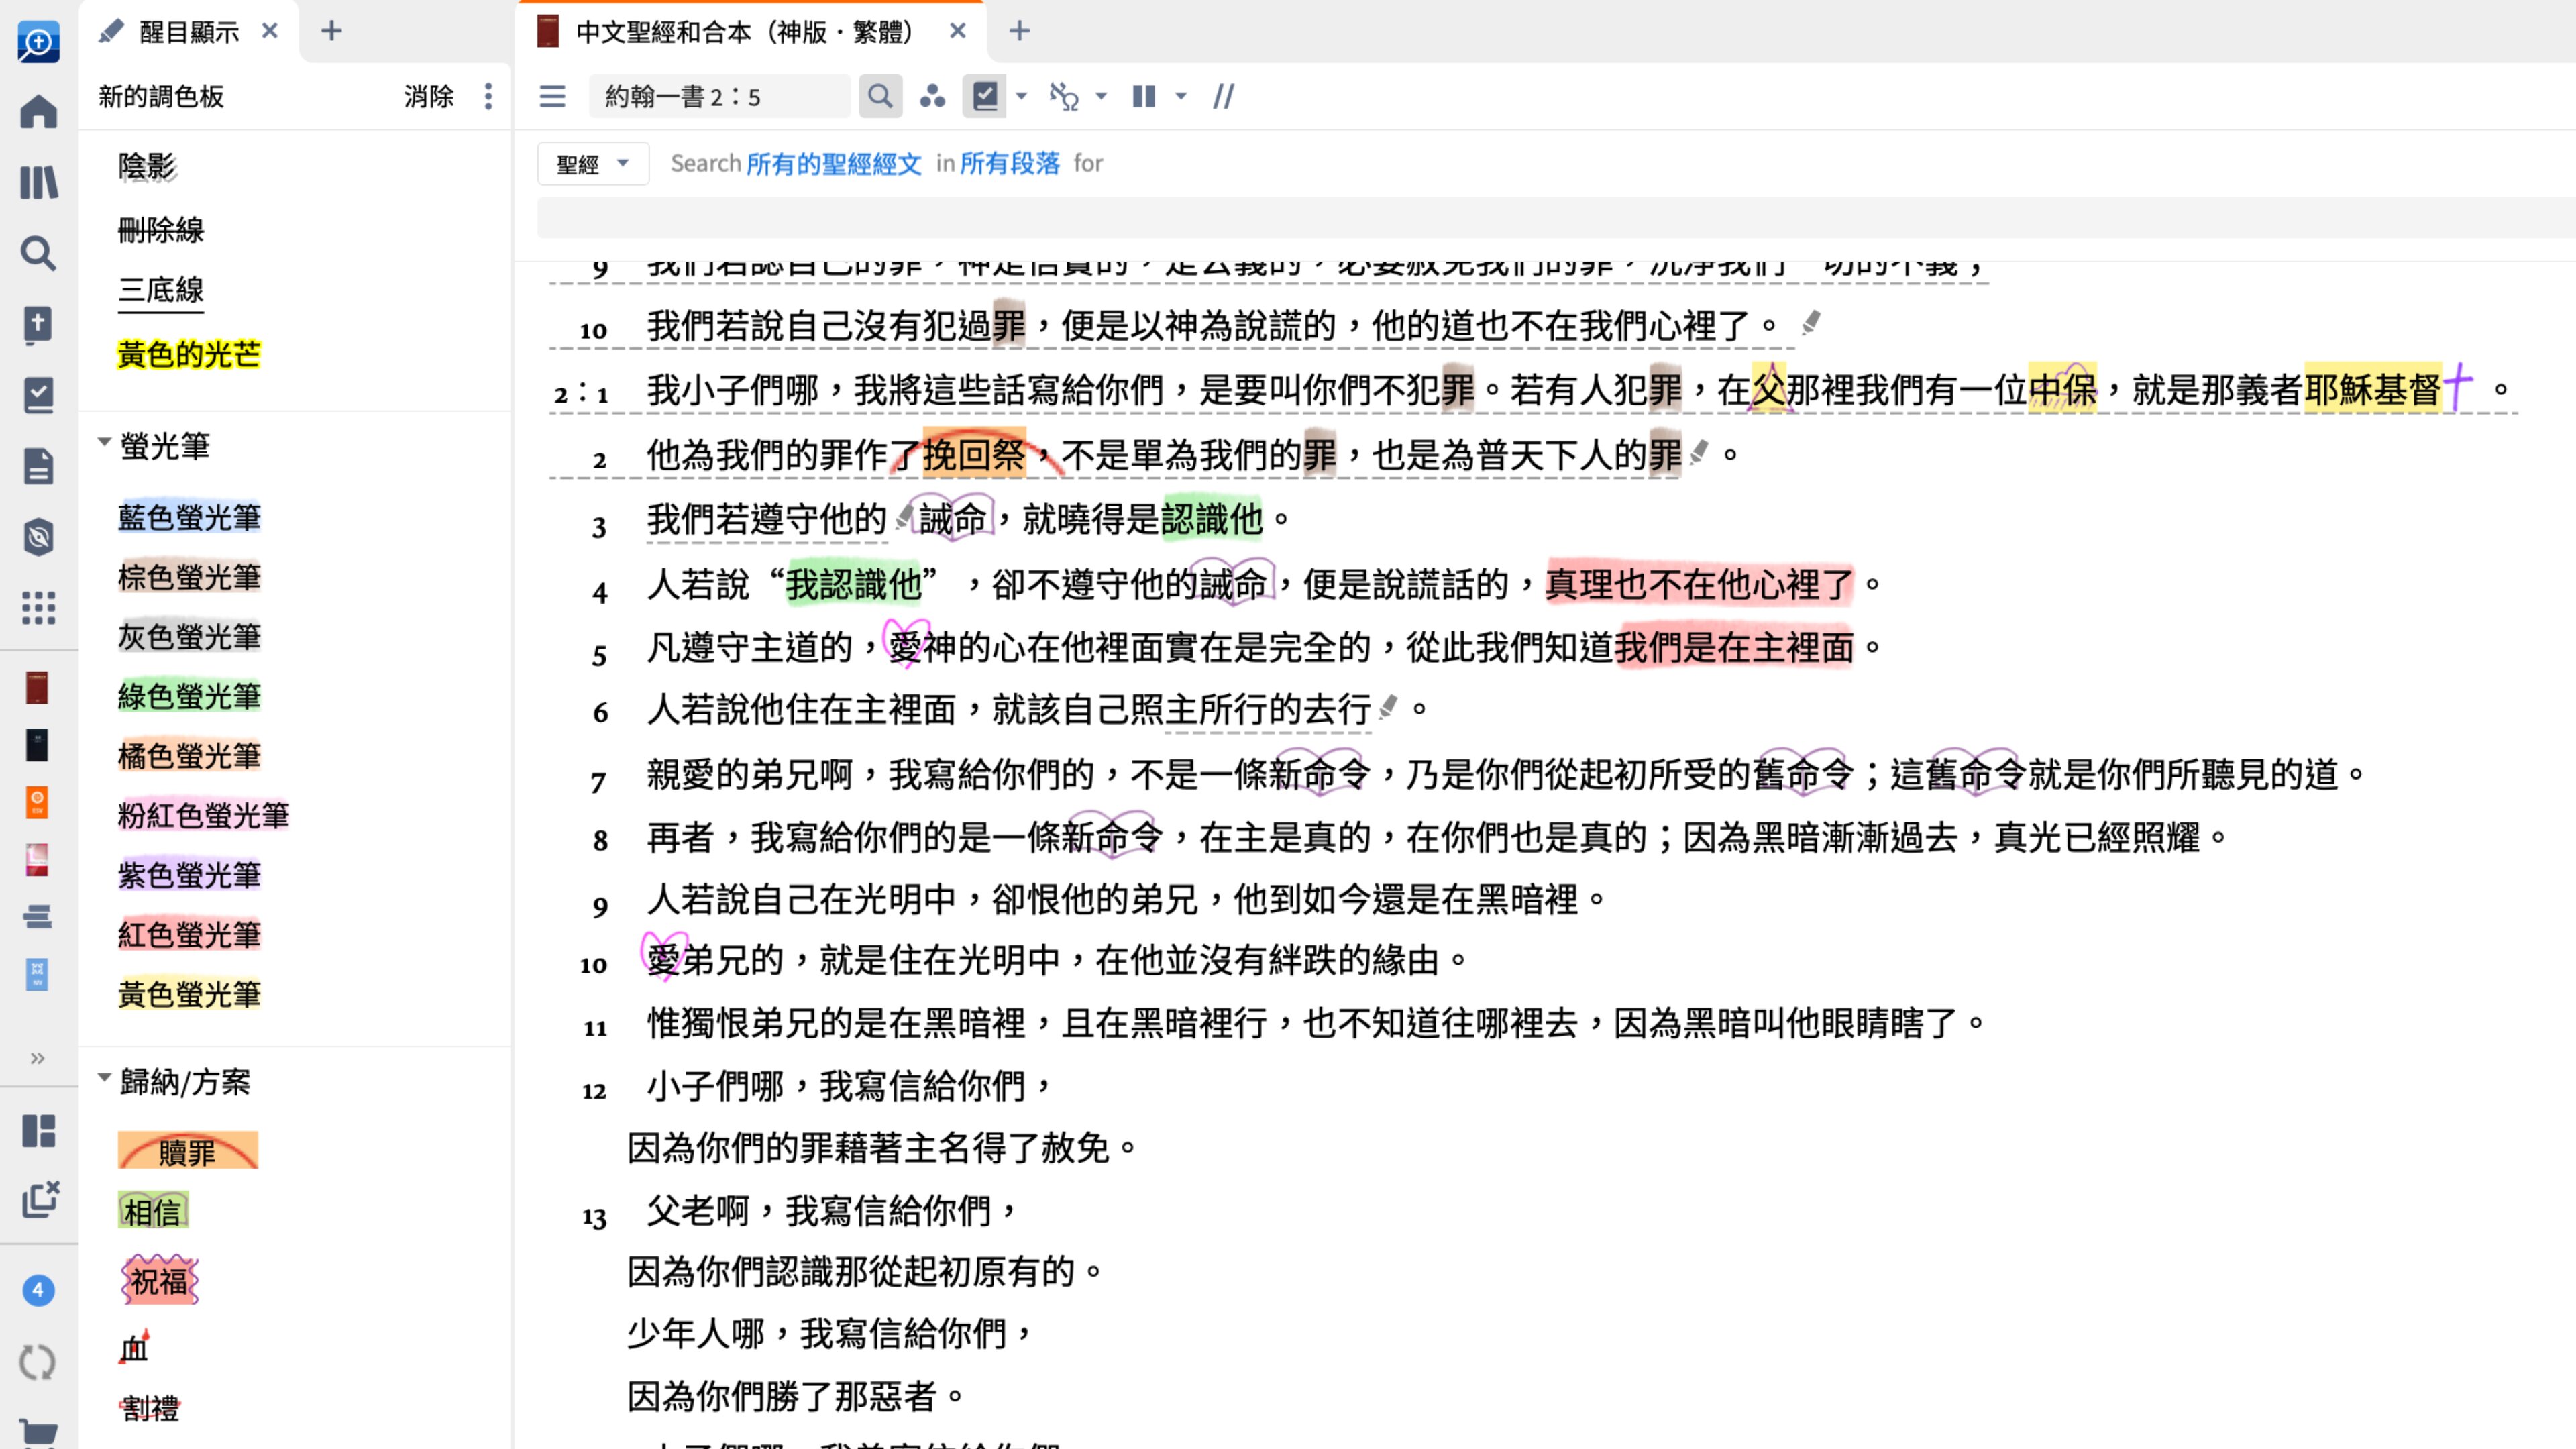Image resolution: width=2576 pixels, height=1449 pixels.
Task: Add new tab beside 中文聖經和合本
Action: click(x=1019, y=31)
